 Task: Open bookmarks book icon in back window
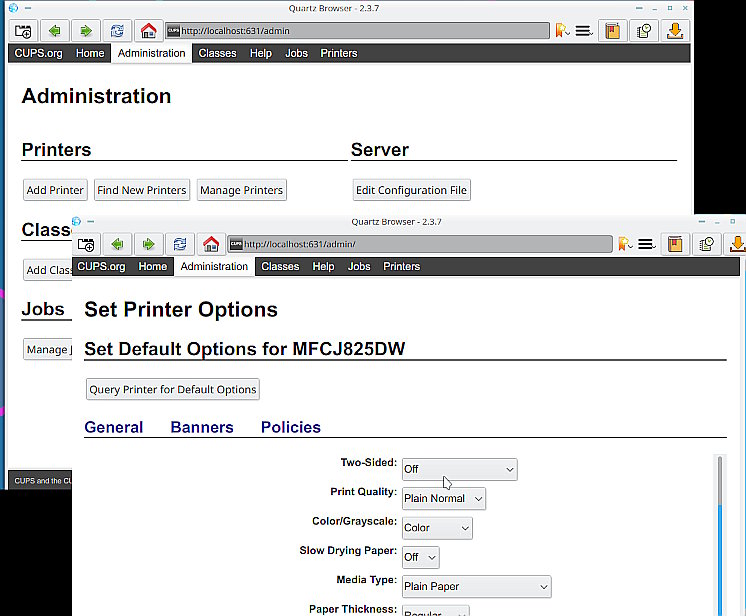point(612,31)
